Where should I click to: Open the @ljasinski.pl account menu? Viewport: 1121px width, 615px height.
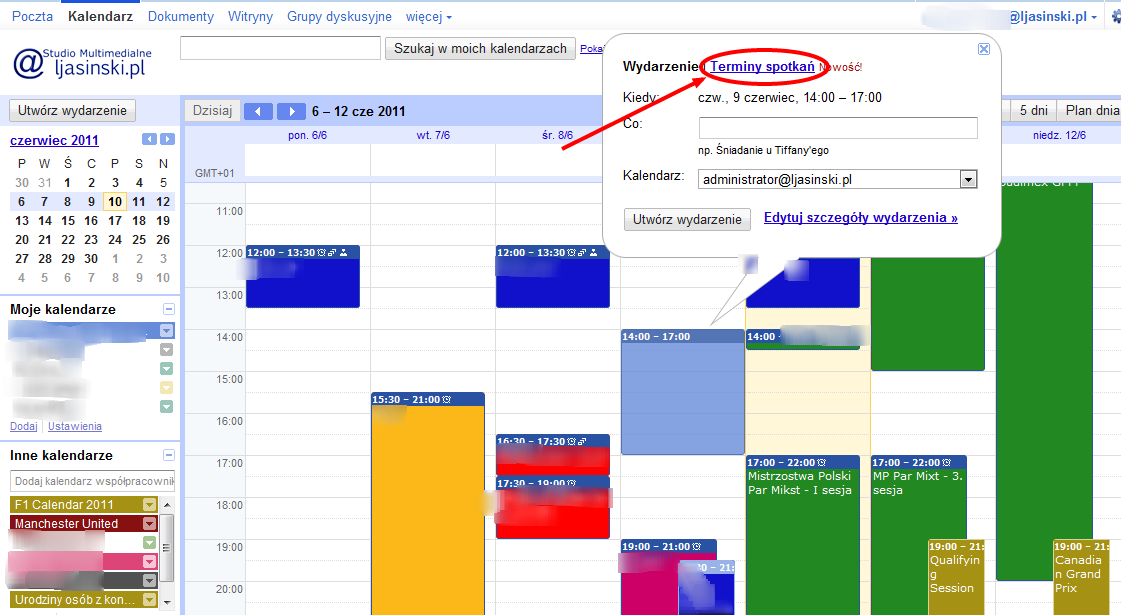(x=1053, y=16)
